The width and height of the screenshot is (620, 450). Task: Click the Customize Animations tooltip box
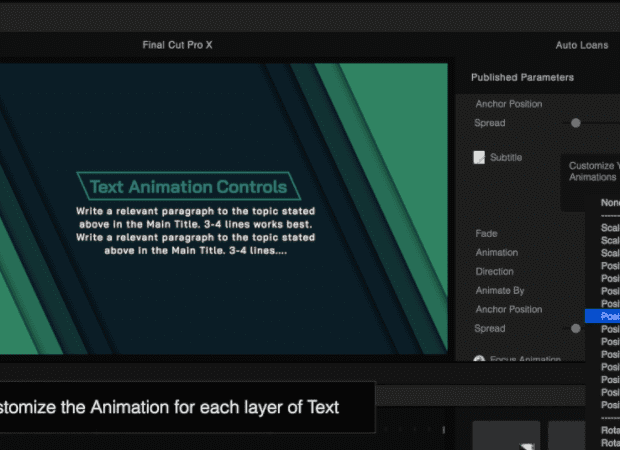590,182
